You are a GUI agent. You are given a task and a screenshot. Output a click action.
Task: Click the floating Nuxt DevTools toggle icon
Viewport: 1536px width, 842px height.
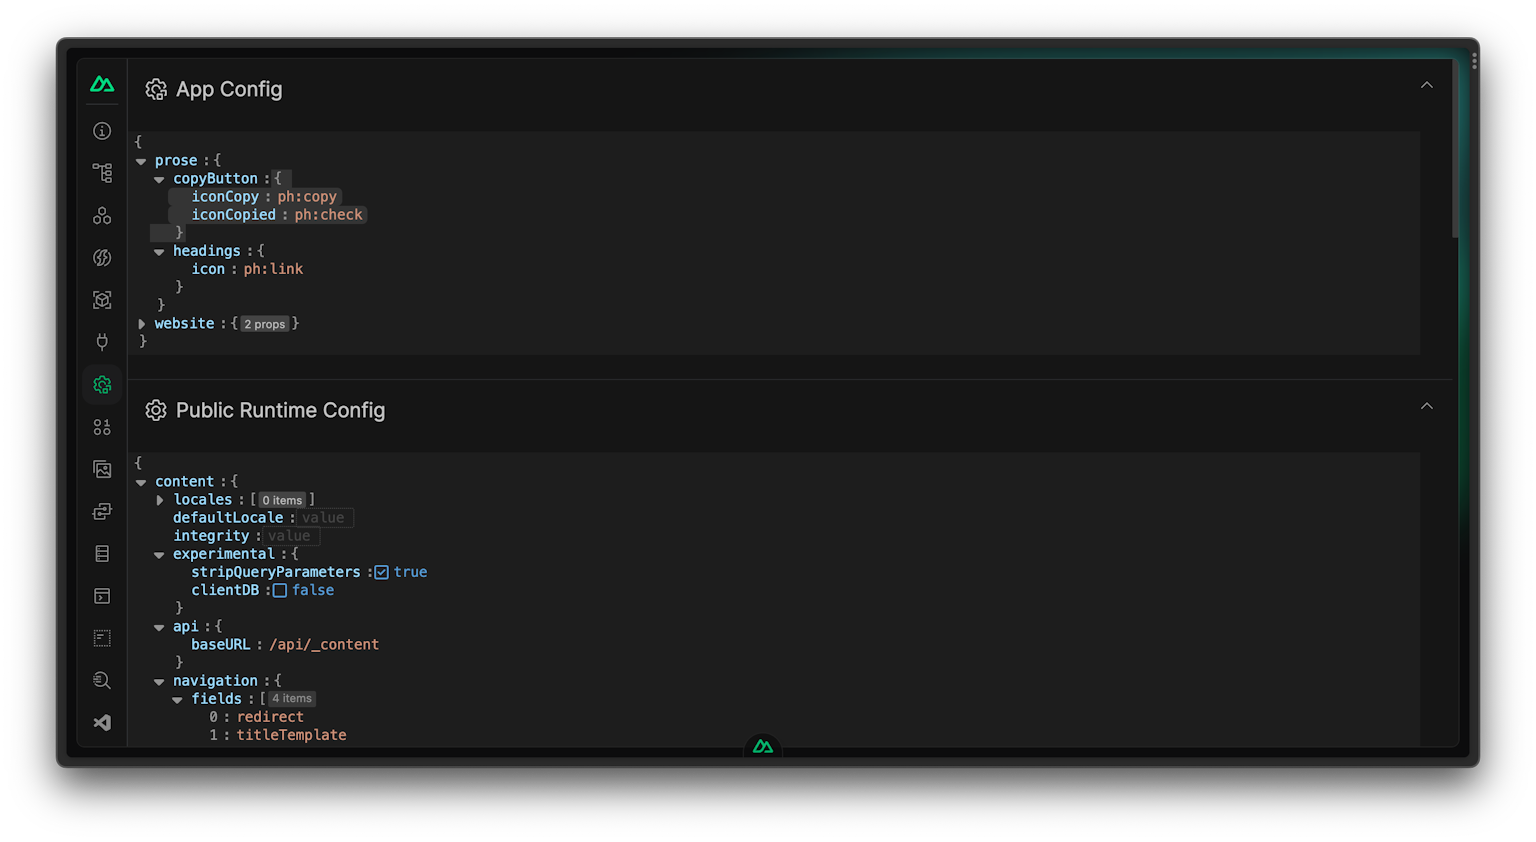click(763, 746)
